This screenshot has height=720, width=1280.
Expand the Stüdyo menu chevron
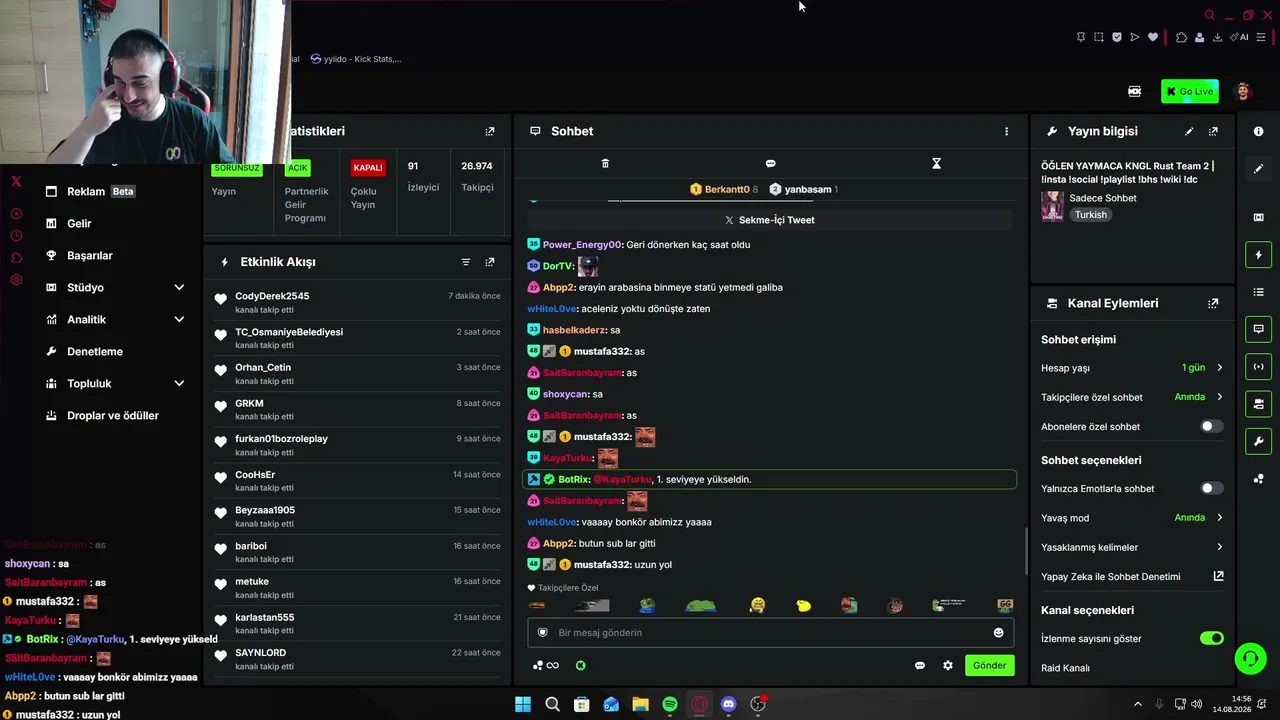pos(179,287)
